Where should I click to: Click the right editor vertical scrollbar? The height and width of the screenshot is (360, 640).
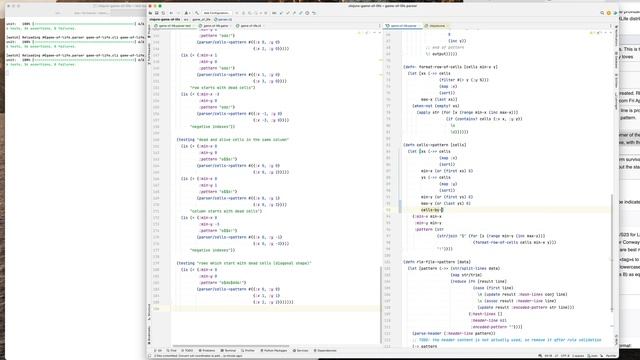tap(611, 253)
